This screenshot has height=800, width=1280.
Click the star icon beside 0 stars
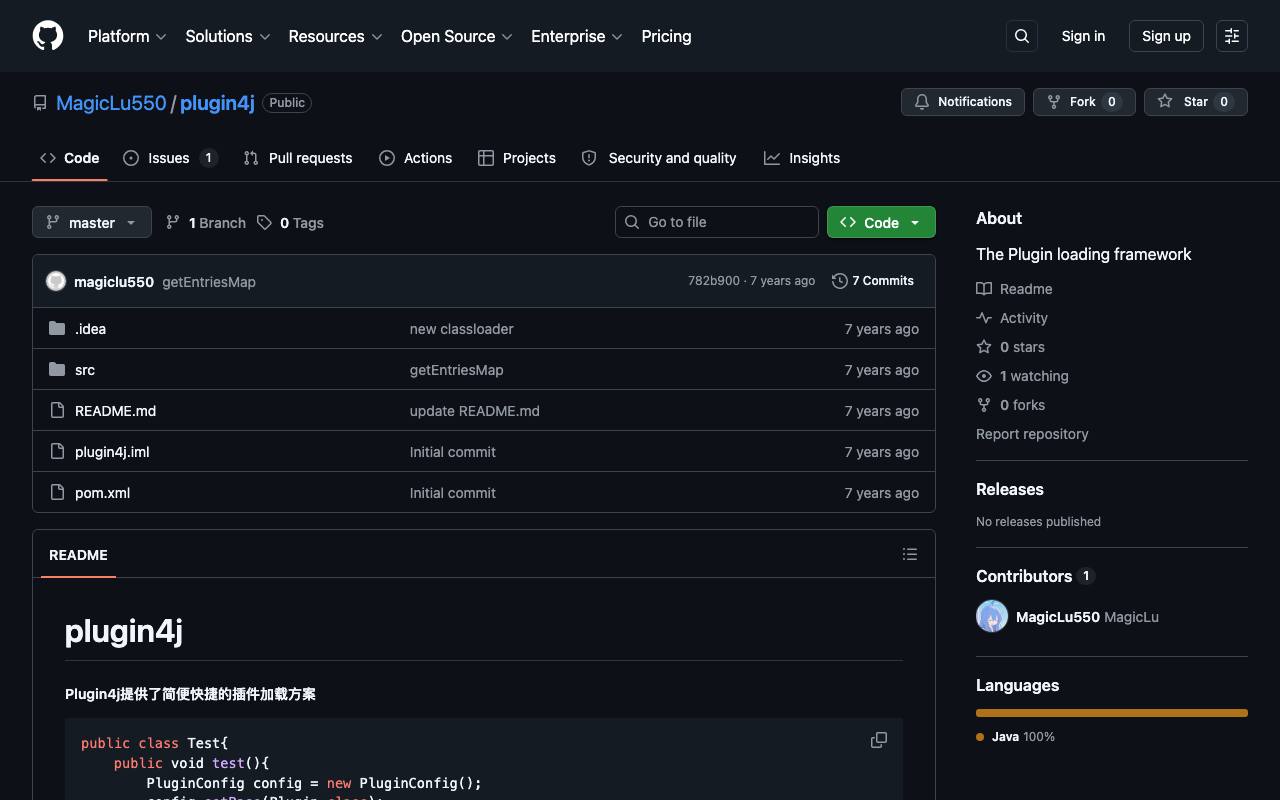(x=984, y=347)
